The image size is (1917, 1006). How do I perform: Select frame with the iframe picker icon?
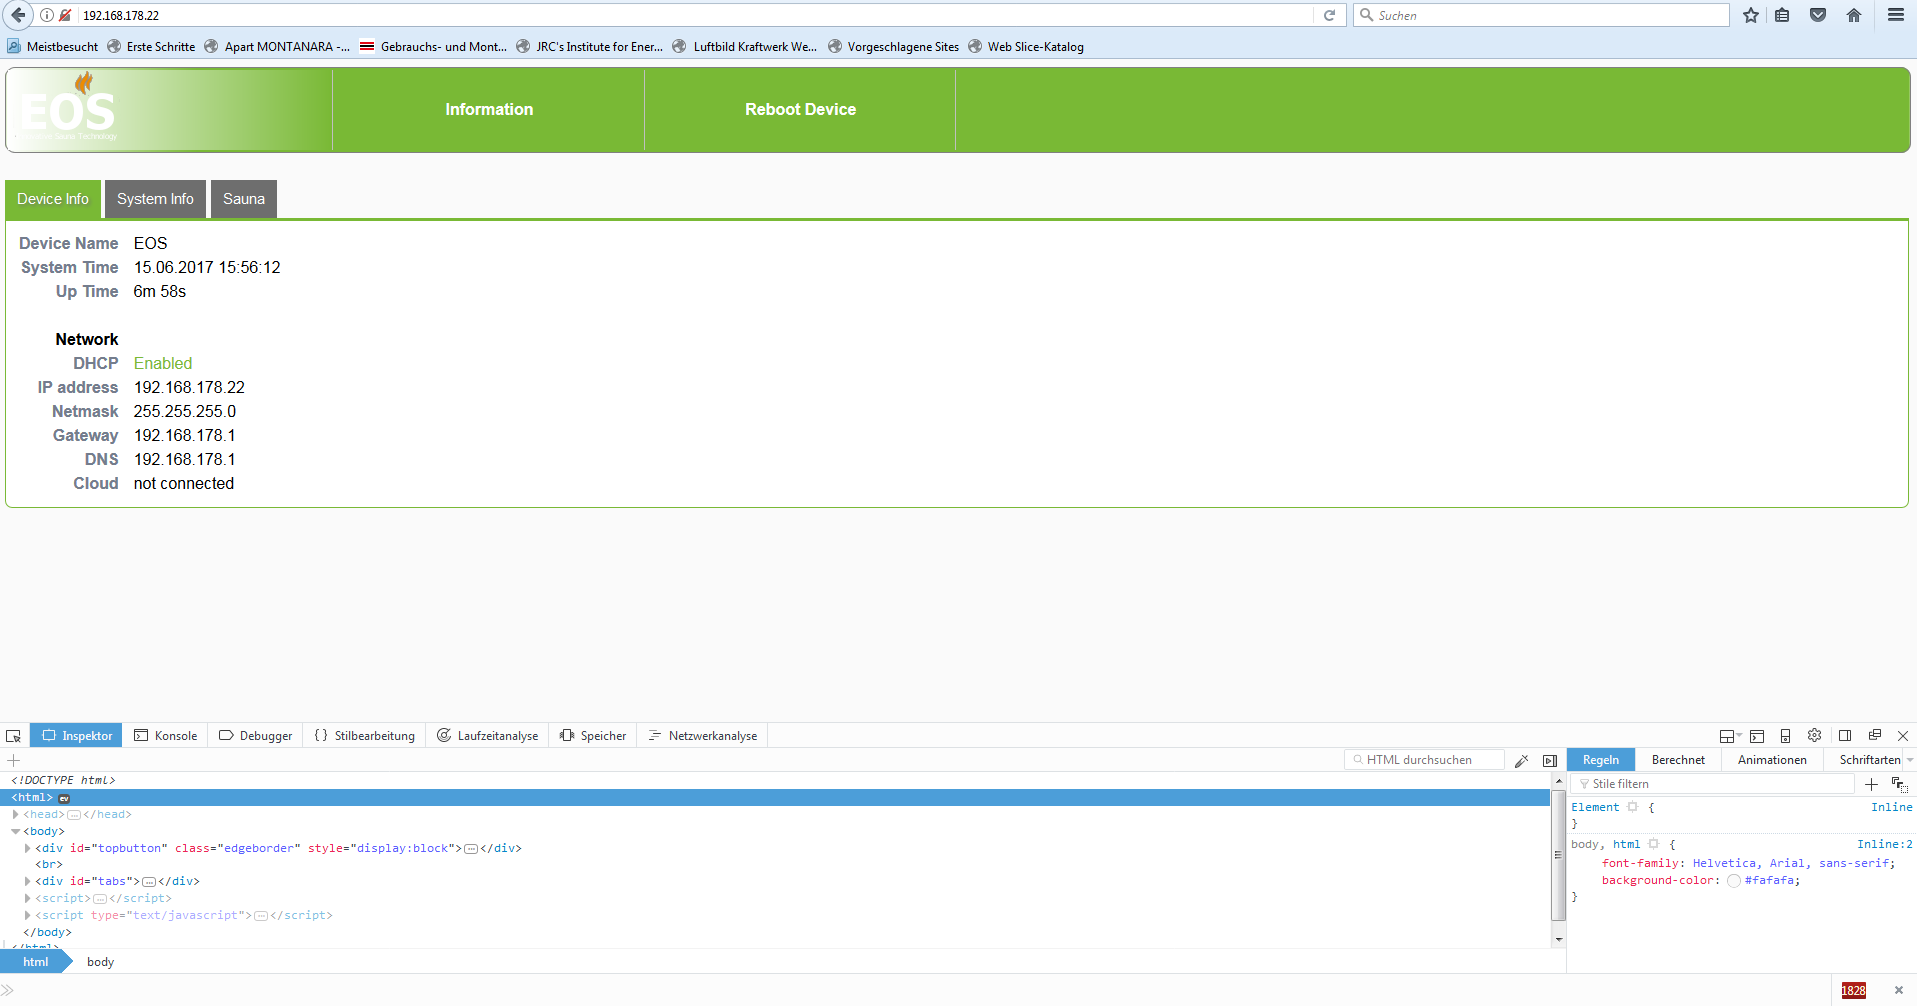tap(1729, 736)
